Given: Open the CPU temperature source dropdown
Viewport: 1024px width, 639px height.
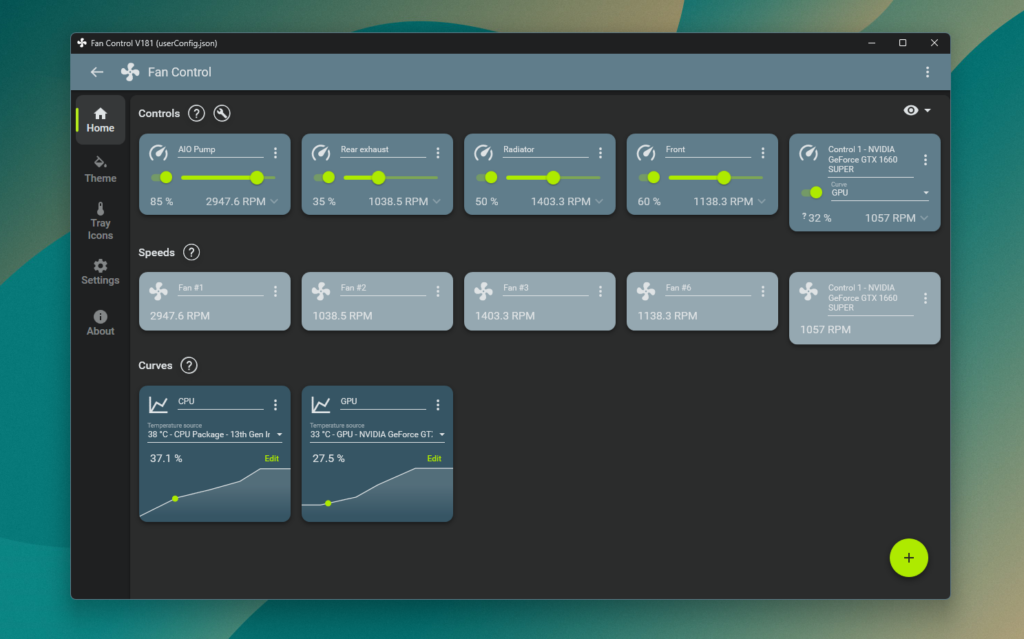Looking at the screenshot, I should click(x=215, y=435).
